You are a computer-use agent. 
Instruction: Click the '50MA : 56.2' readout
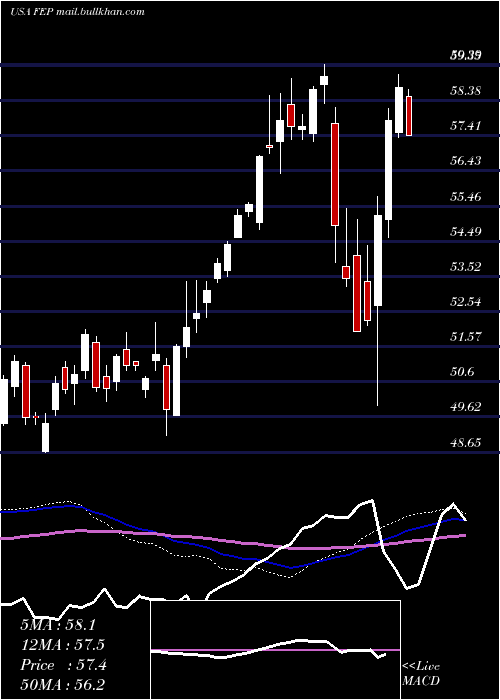62,685
